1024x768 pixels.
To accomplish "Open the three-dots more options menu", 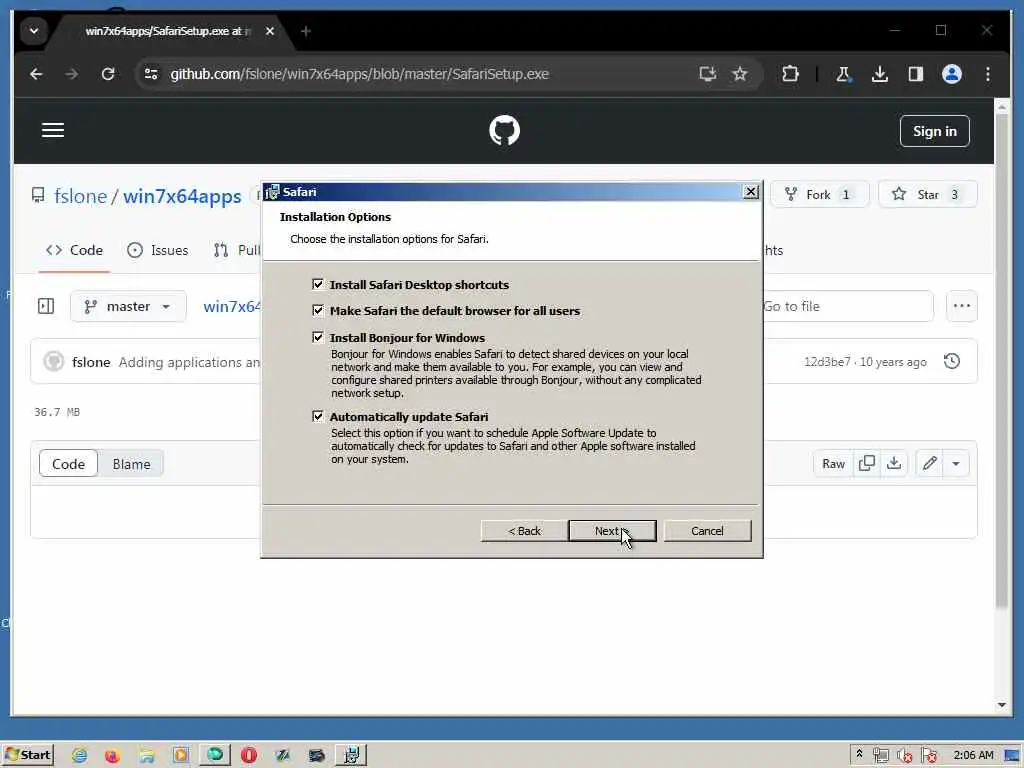I will (x=961, y=306).
